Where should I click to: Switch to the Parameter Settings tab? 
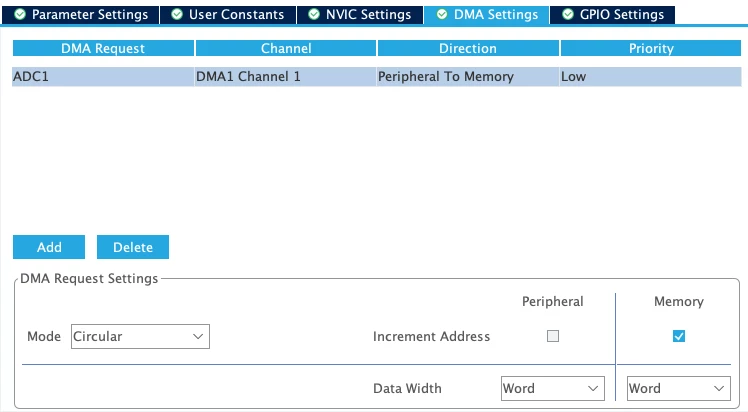pyautogui.click(x=81, y=15)
